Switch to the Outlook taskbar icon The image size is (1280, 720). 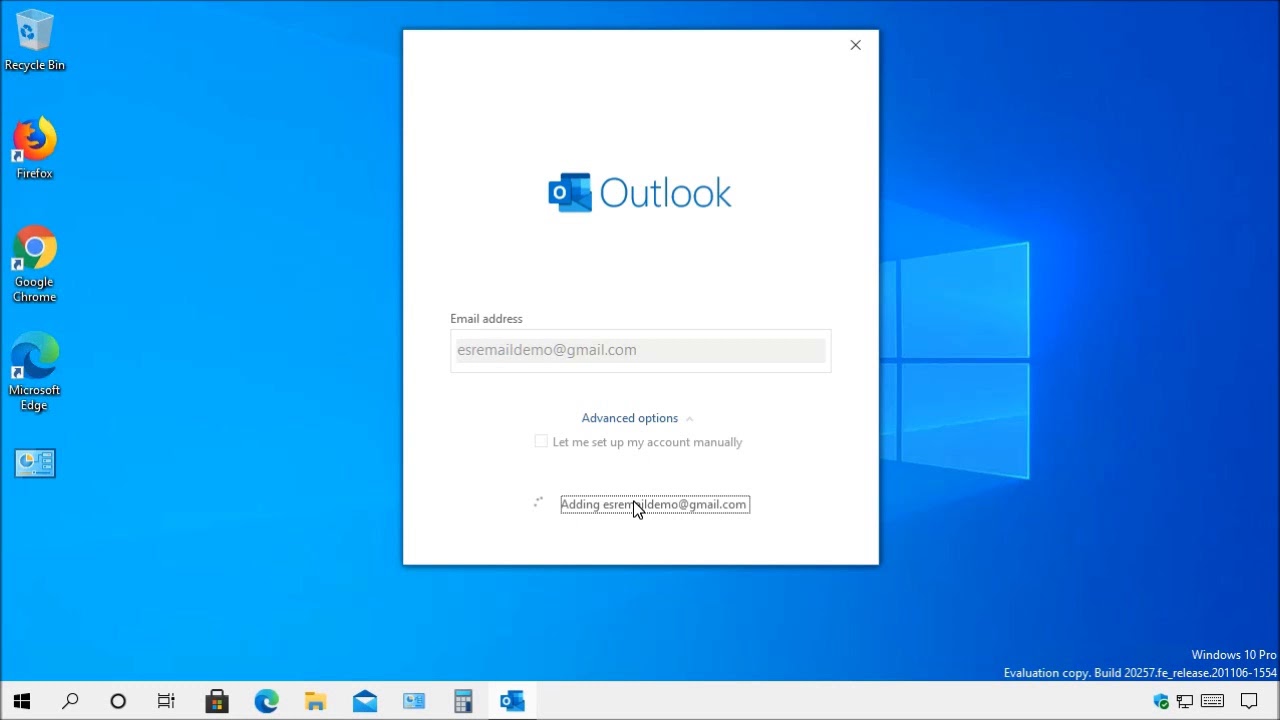point(512,701)
